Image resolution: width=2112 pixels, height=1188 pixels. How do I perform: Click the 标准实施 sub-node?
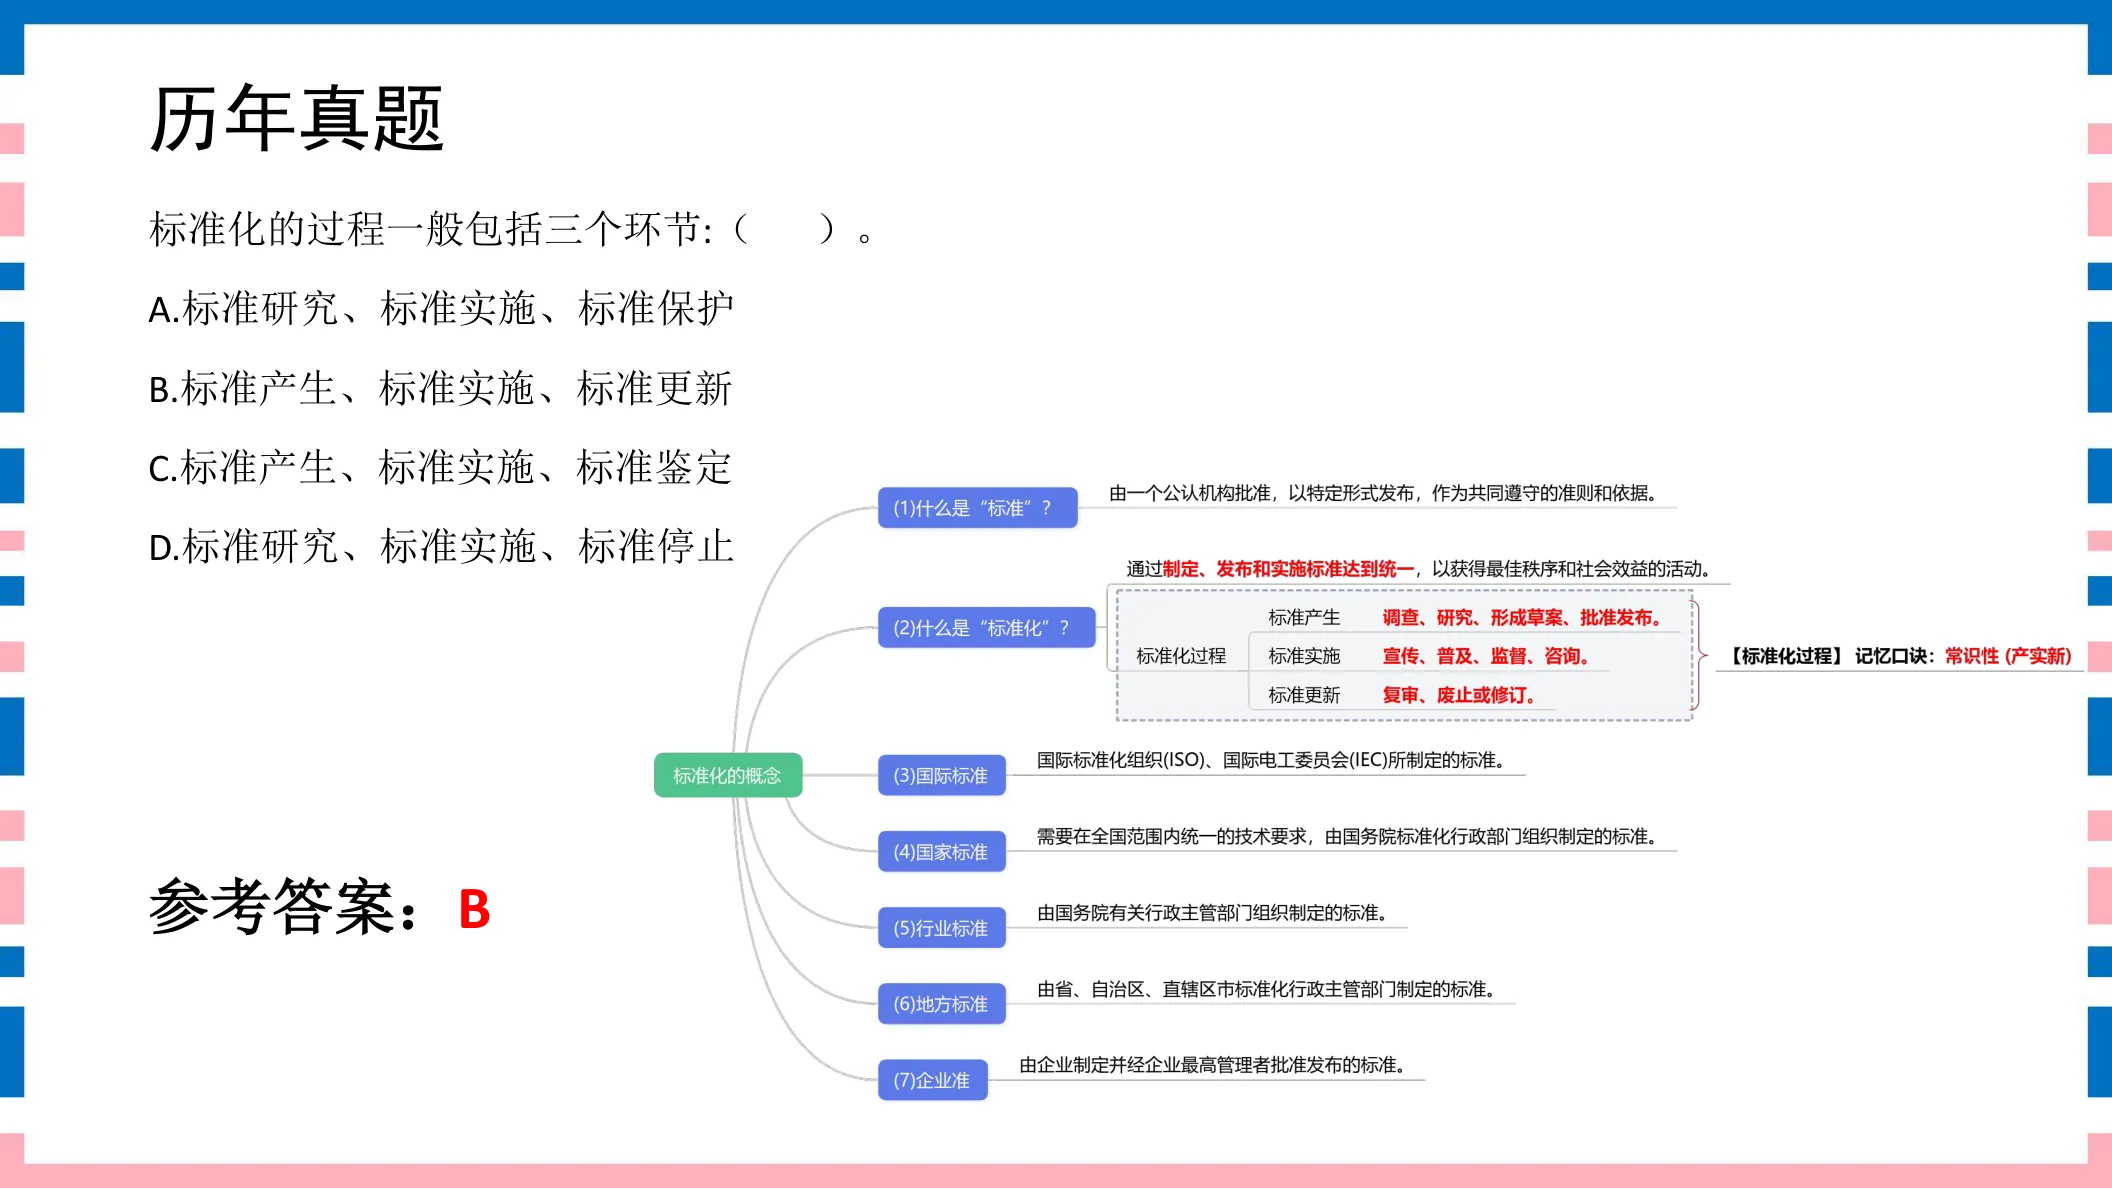(x=1304, y=656)
